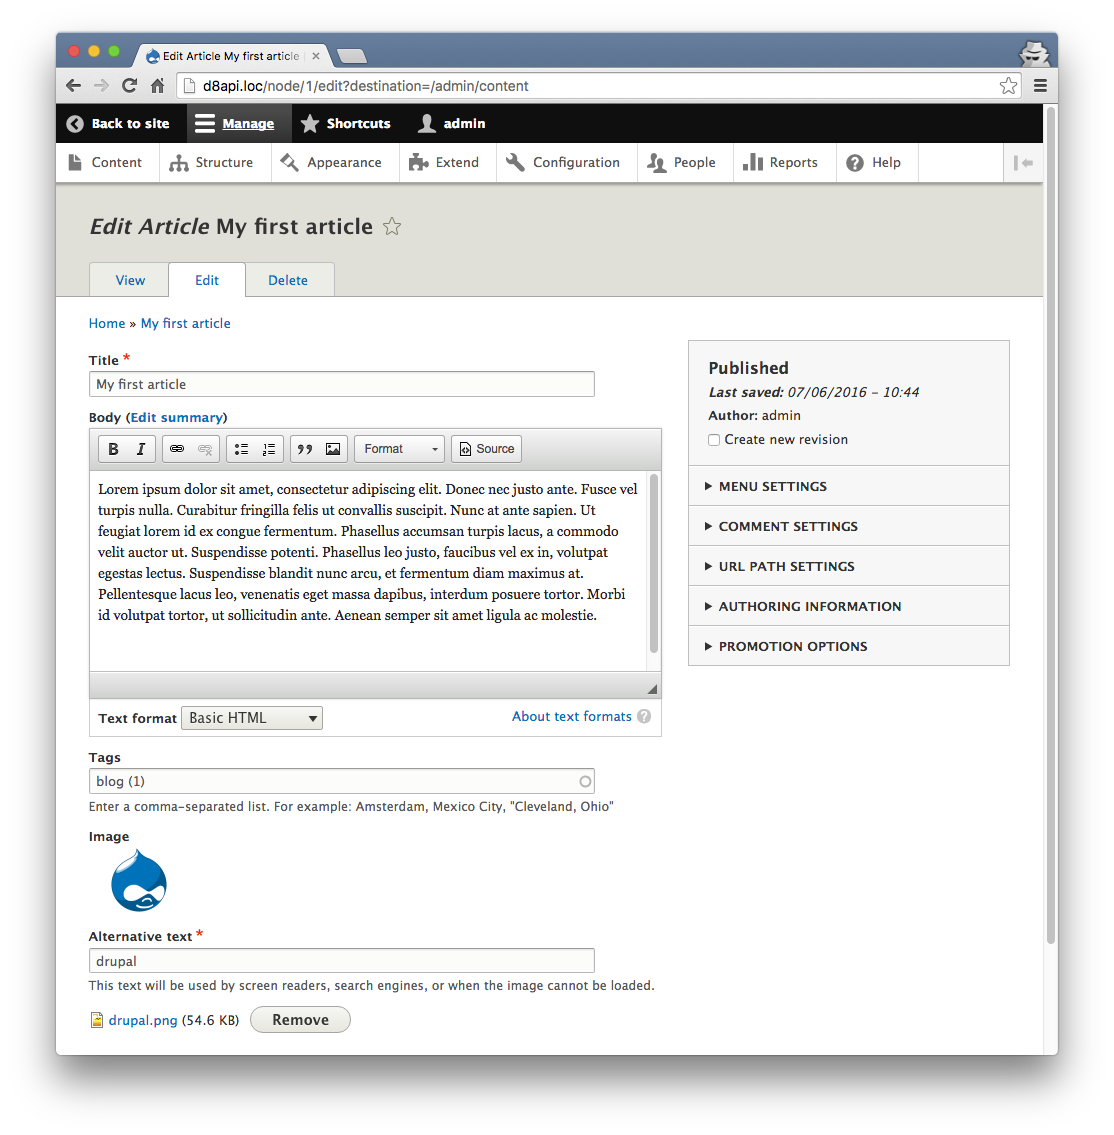This screenshot has width=1114, height=1135.
Task: Click the body editor scrollbar
Action: pos(654,565)
